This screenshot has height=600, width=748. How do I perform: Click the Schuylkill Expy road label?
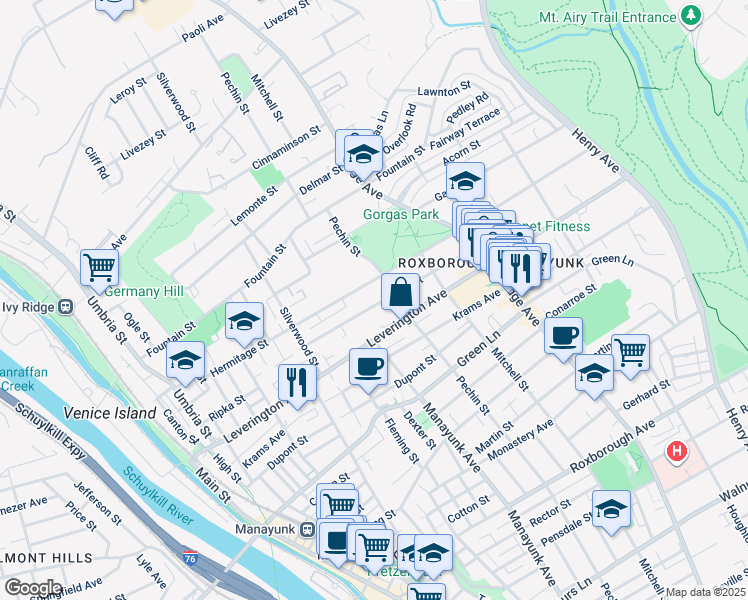pyautogui.click(x=51, y=432)
